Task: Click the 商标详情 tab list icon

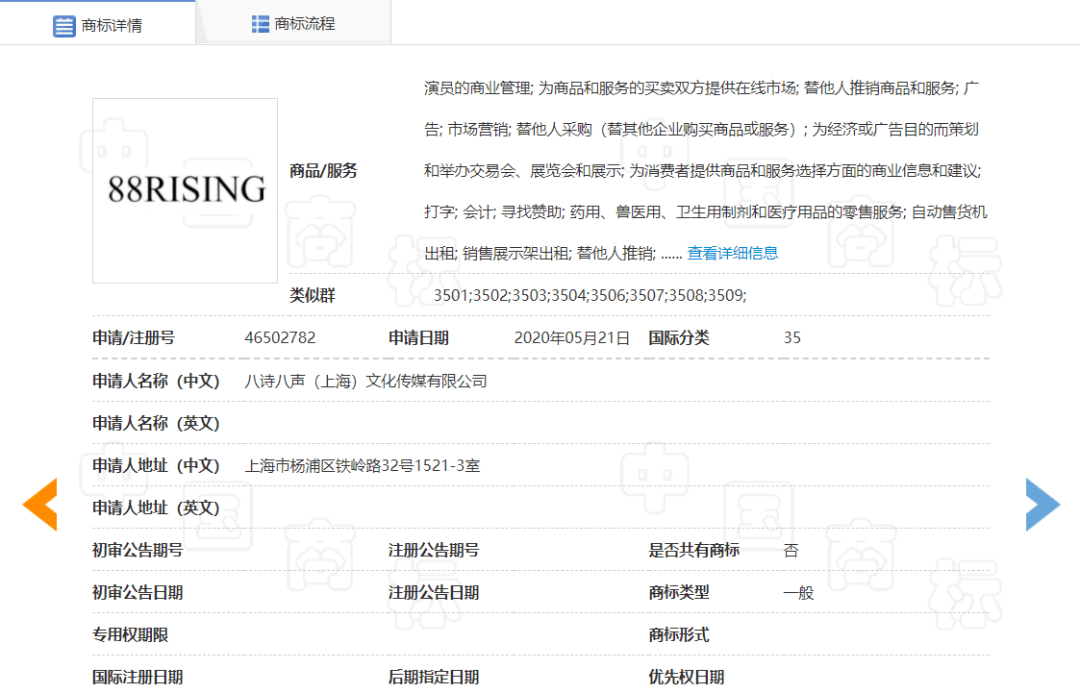Action: [64, 26]
